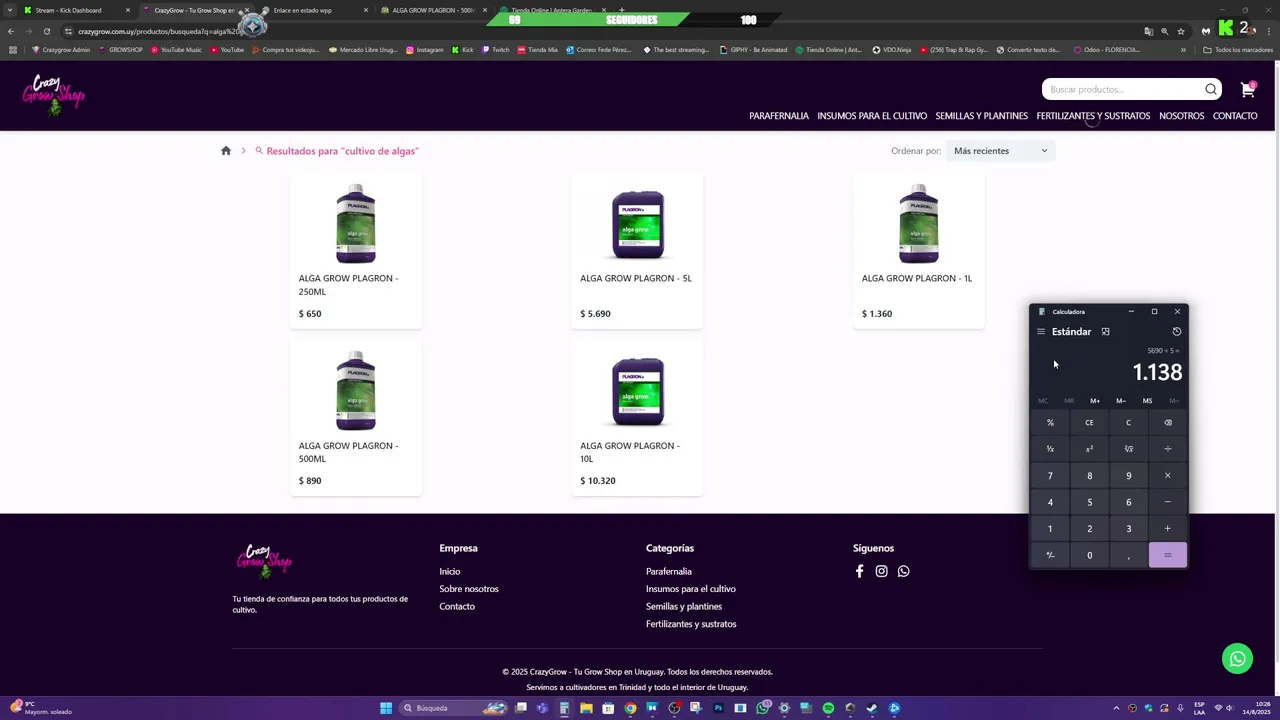This screenshot has width=1280, height=720.
Task: Click the Calculator equals key
Action: pos(1167,555)
